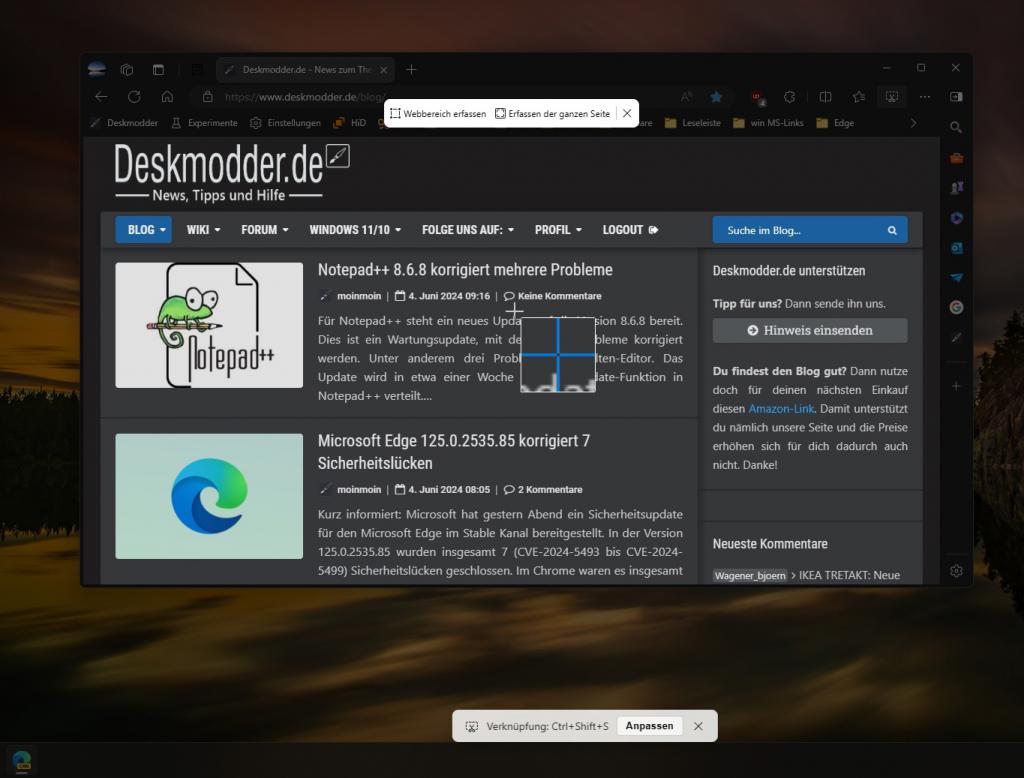Click the LOGOUT link
1024x778 pixels.
click(x=630, y=230)
